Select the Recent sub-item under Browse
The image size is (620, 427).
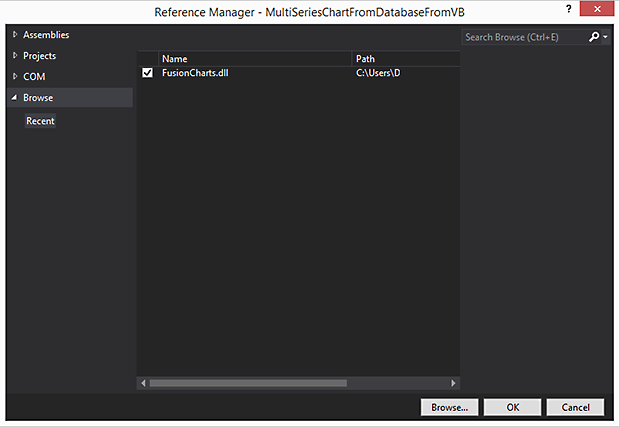click(40, 121)
